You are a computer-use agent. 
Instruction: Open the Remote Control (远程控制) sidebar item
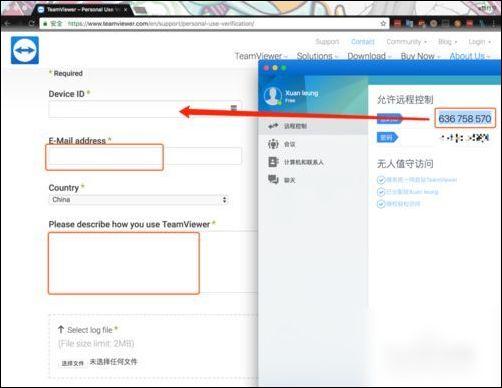pos(313,126)
